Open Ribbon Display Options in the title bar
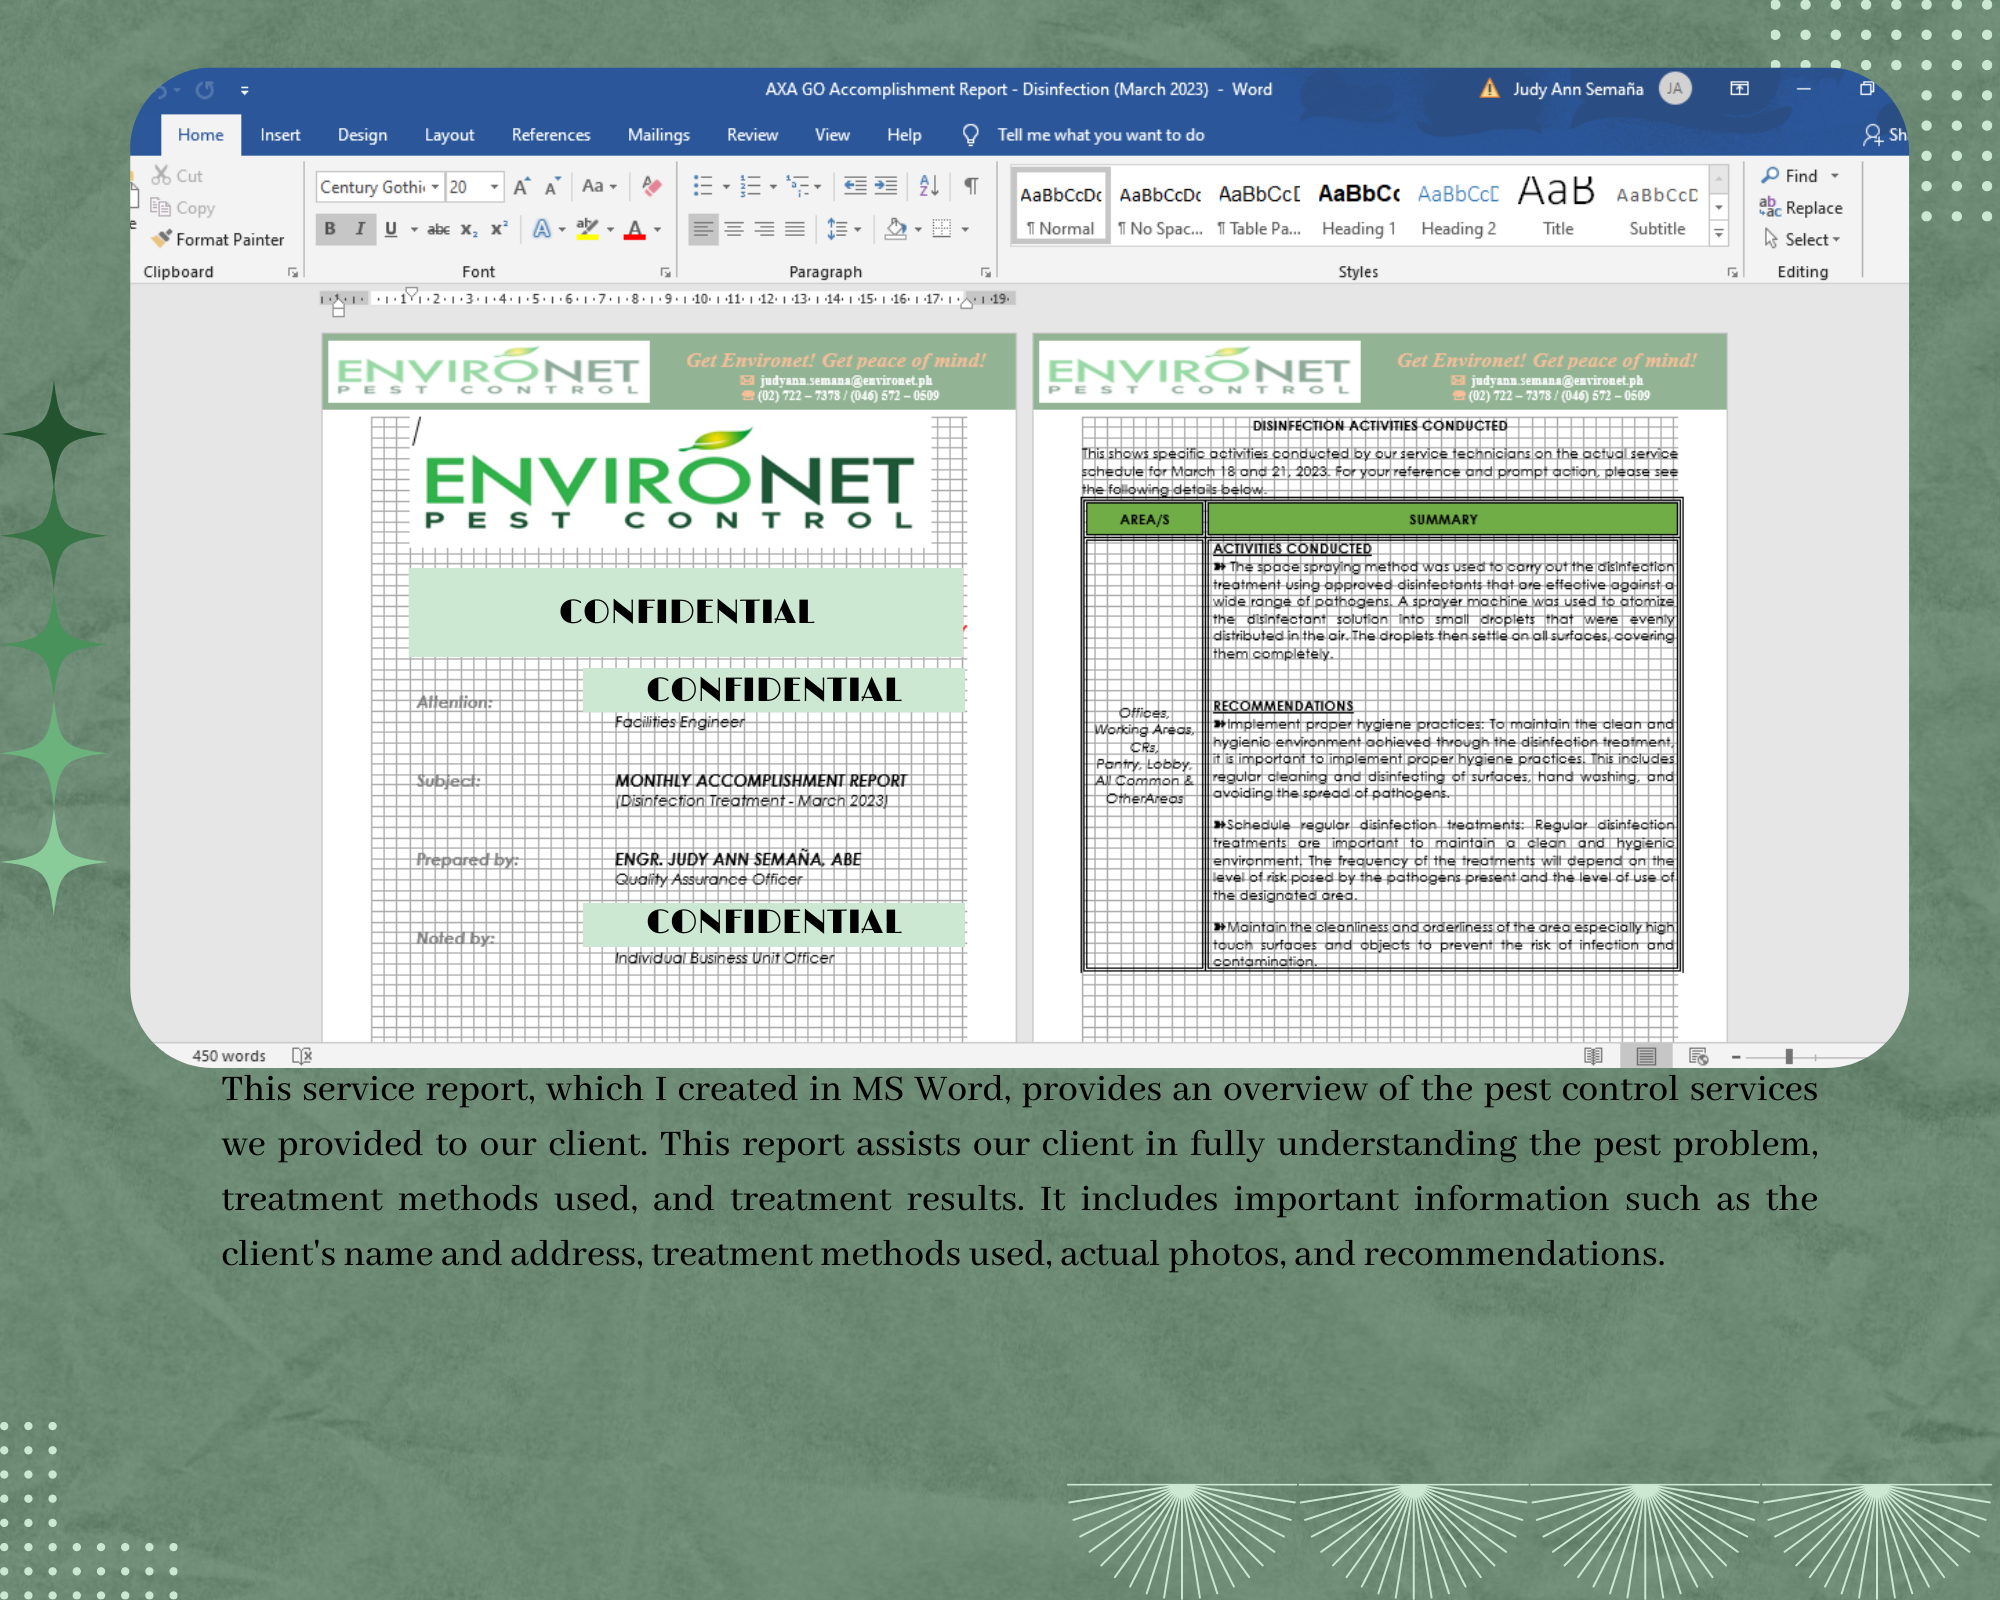The image size is (2000, 1600). point(1740,89)
